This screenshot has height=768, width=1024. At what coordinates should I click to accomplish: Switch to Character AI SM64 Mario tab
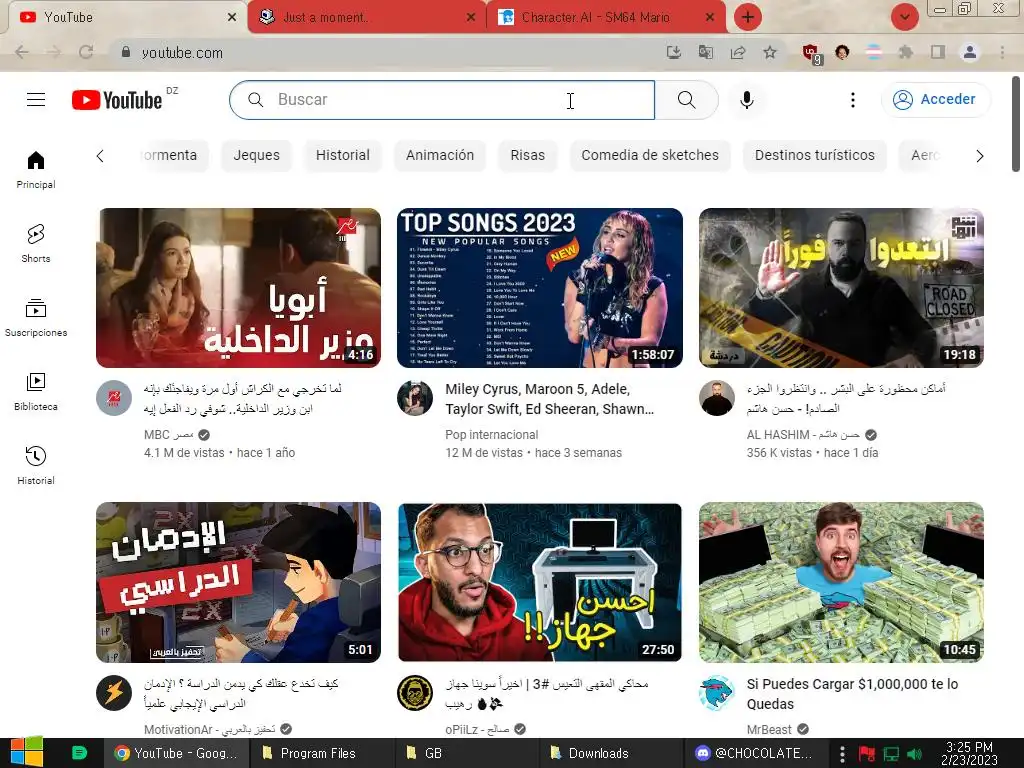click(x=606, y=17)
